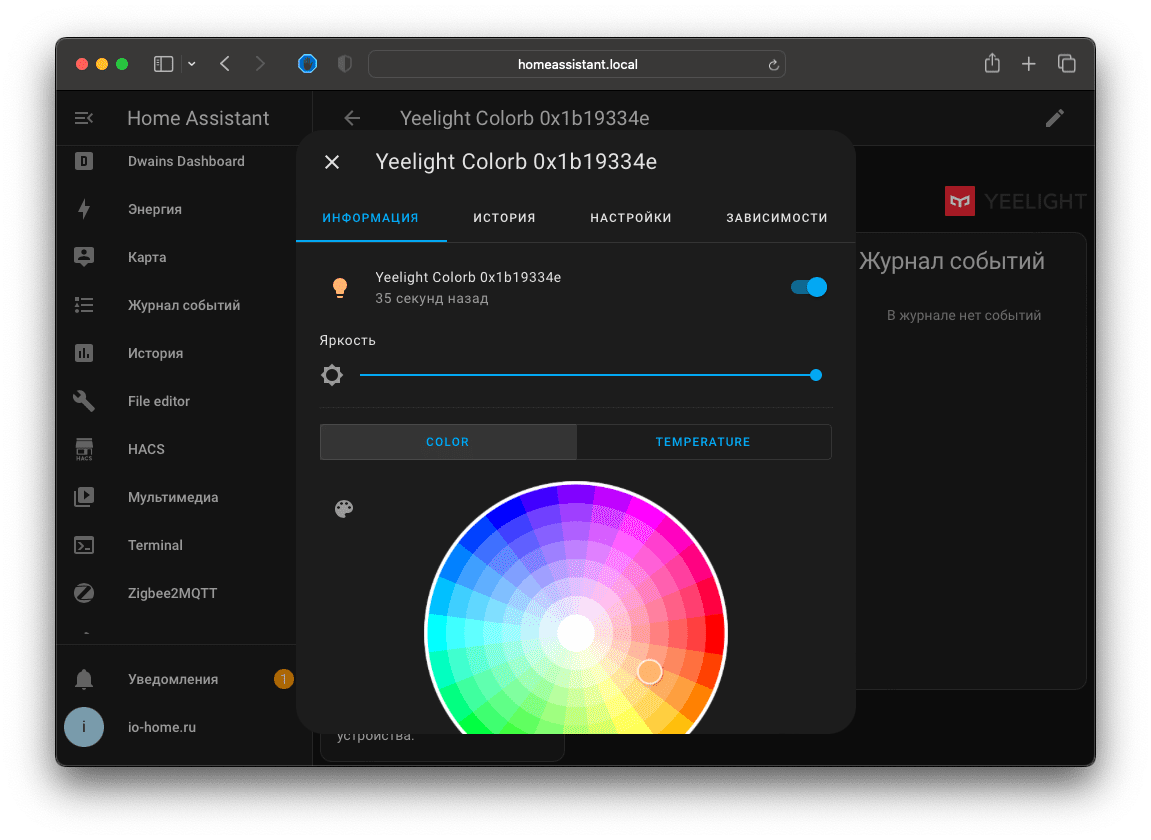
Task: Click the brightness slider handle
Action: point(816,375)
